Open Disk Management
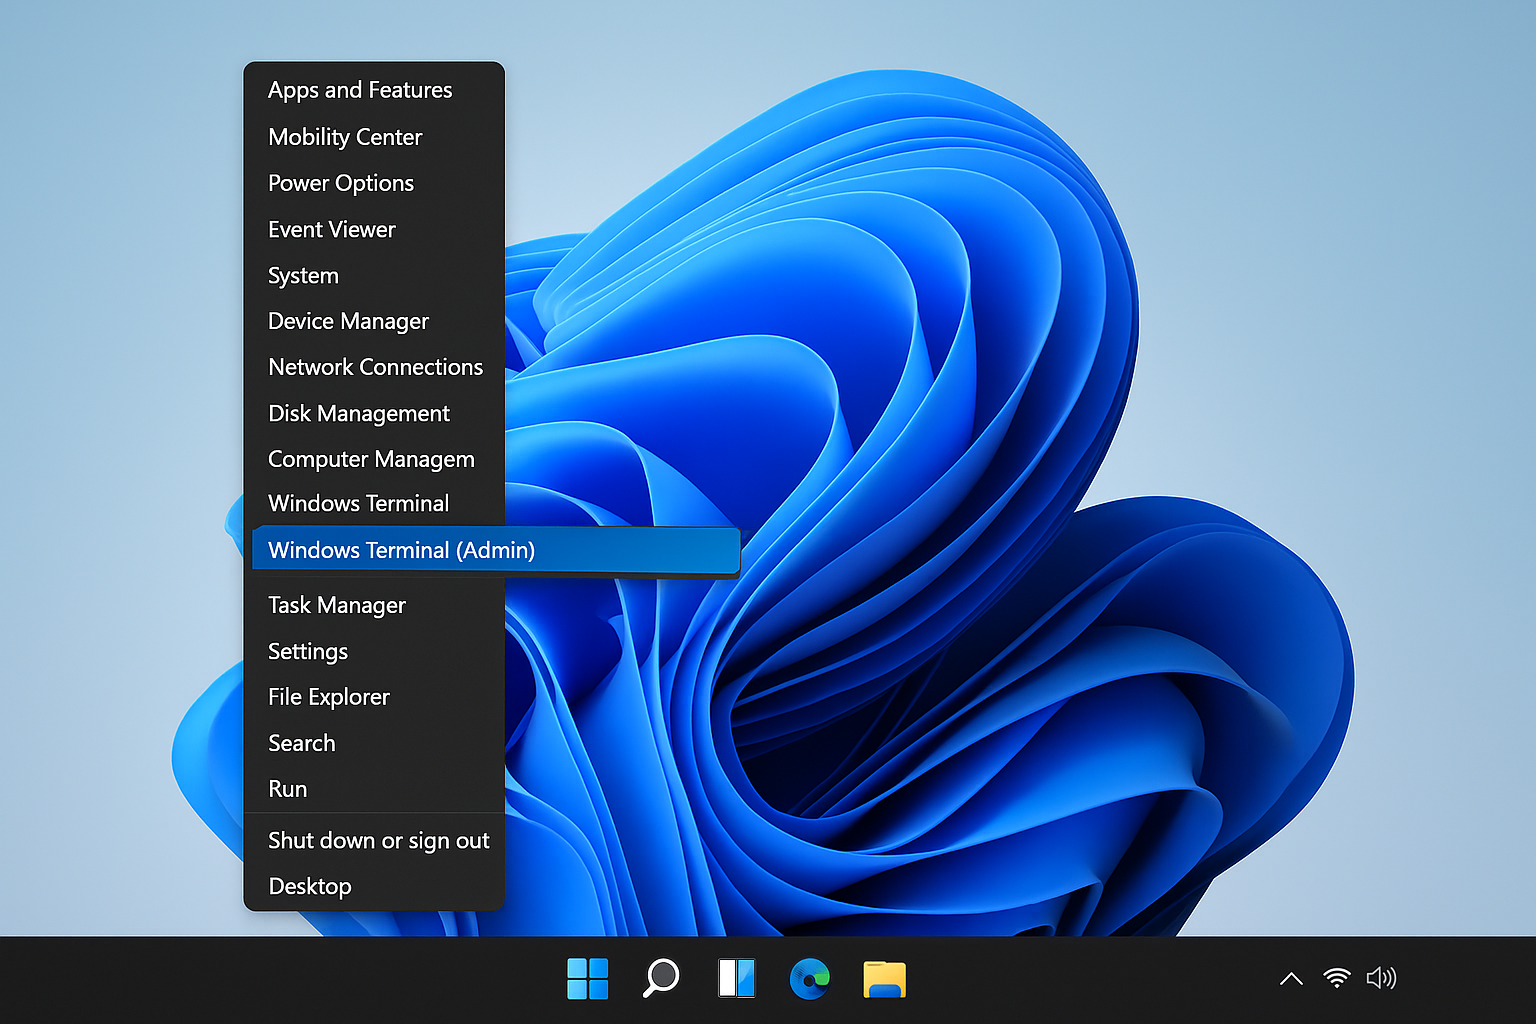The image size is (1536, 1024). [x=358, y=413]
